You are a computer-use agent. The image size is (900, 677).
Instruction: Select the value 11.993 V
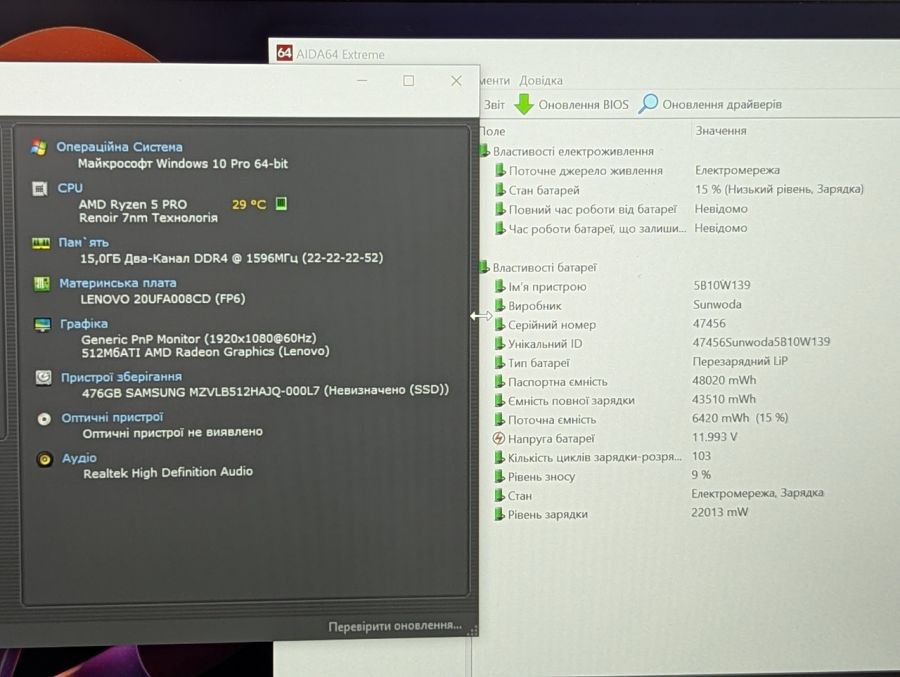click(715, 436)
